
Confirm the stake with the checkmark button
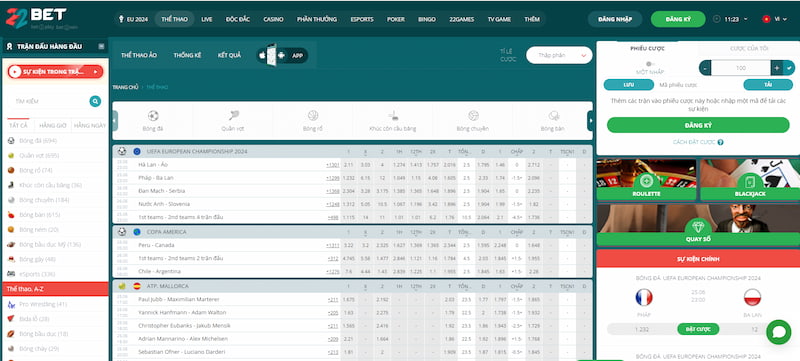click(790, 68)
